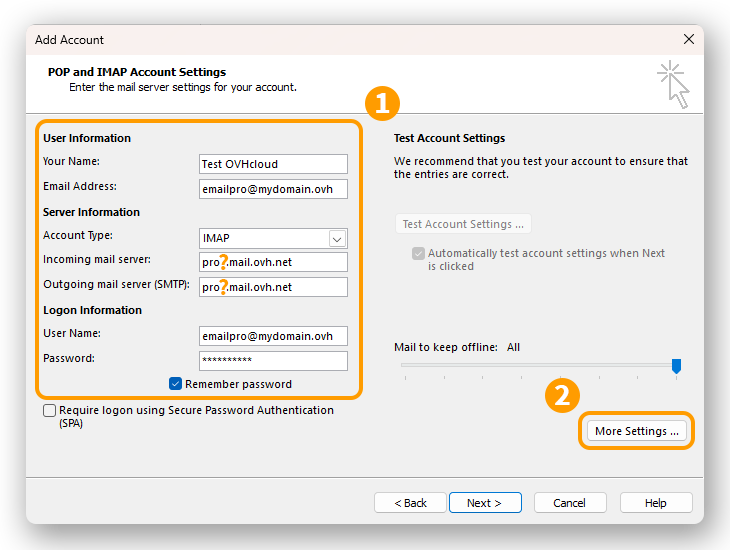Go to the previous step with Back
Viewport: 730px width, 550px height.
click(410, 503)
